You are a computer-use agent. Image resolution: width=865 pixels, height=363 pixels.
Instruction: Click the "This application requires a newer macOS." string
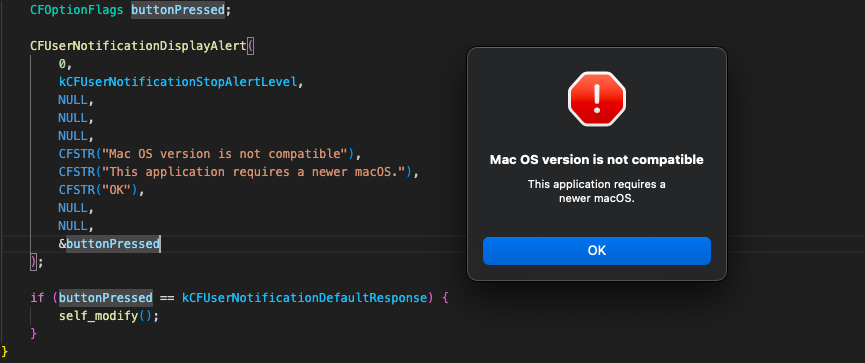tap(257, 172)
